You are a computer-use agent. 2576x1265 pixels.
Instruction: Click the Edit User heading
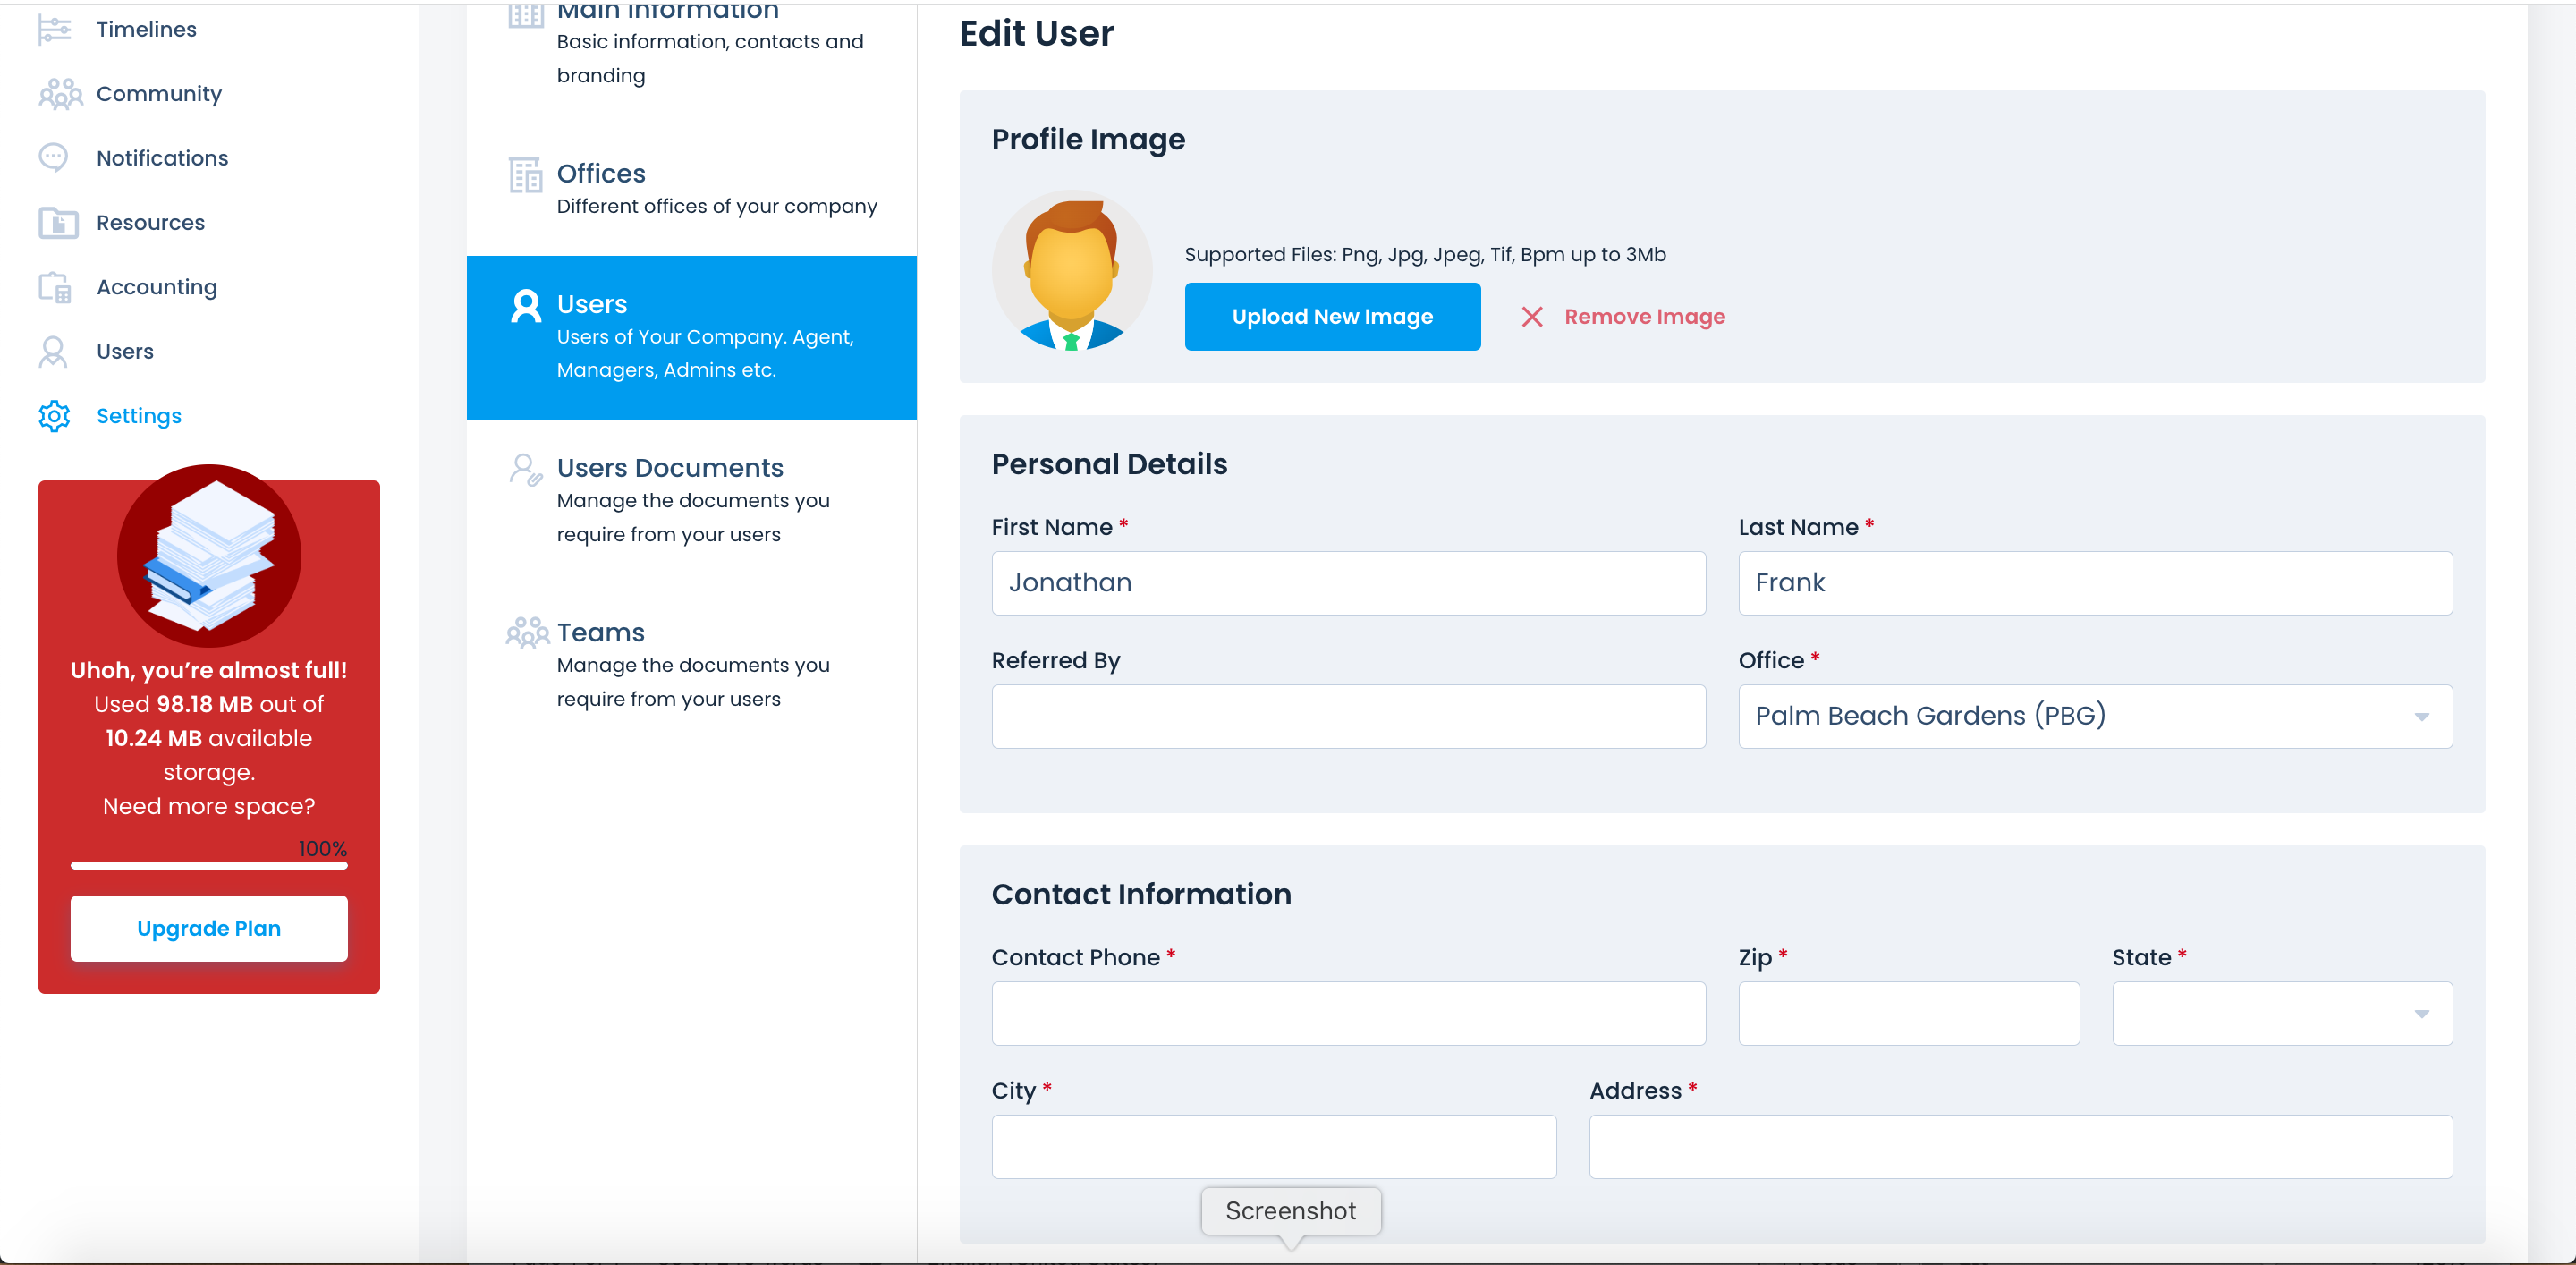pos(1036,33)
